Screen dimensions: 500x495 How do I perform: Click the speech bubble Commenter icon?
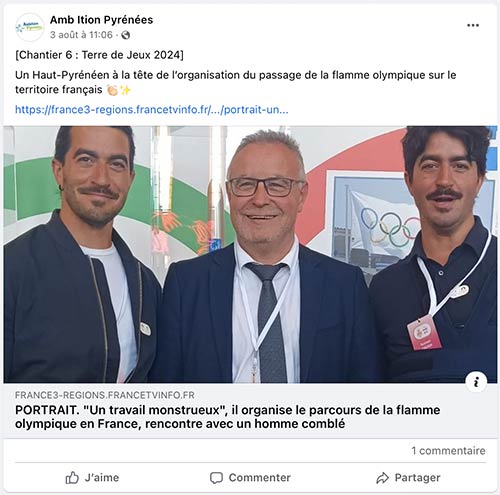(x=216, y=478)
